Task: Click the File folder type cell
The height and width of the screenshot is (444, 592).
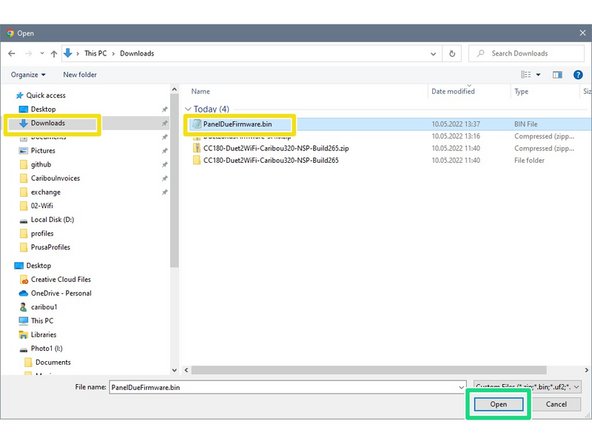Action: click(529, 160)
